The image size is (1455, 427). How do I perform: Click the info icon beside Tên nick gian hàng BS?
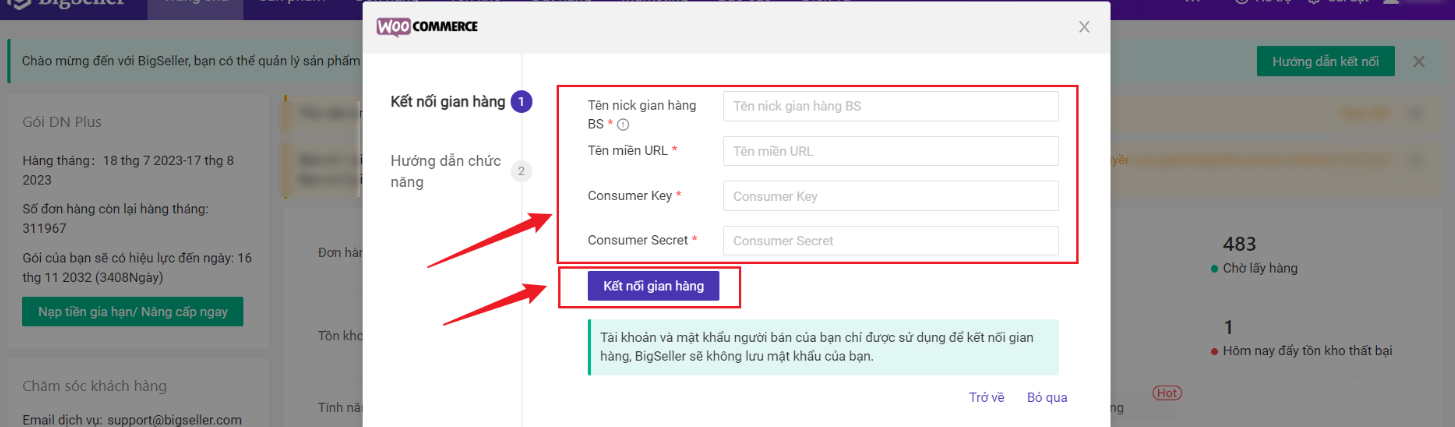pyautogui.click(x=623, y=125)
